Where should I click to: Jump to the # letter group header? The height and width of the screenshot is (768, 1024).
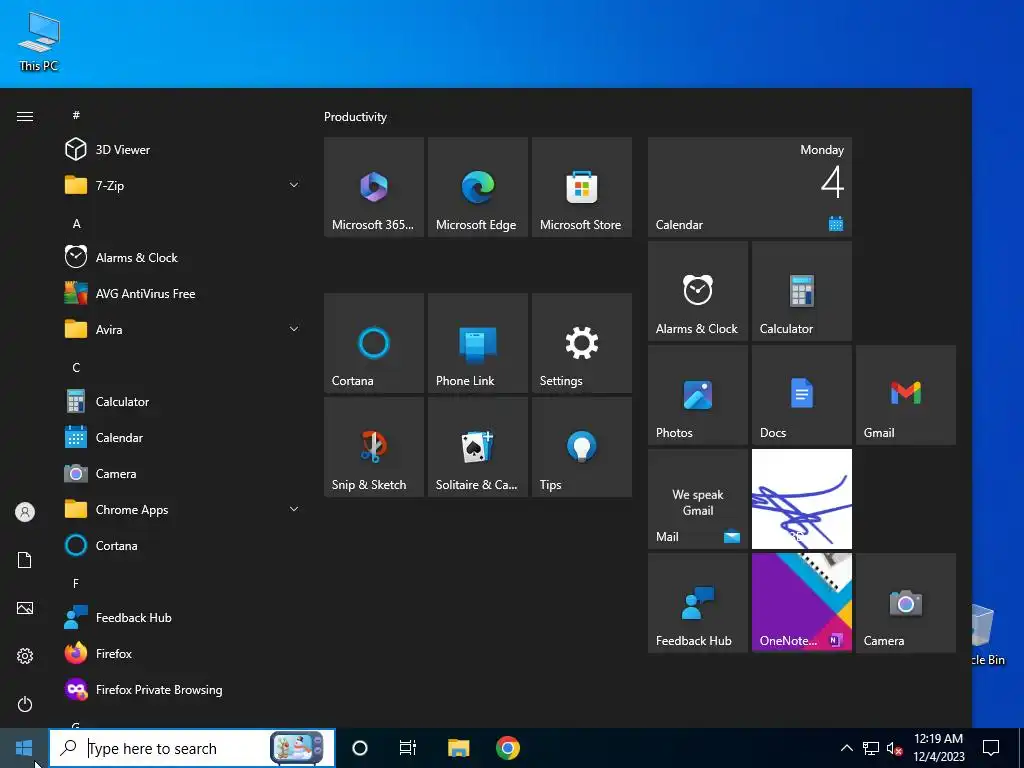[76, 115]
